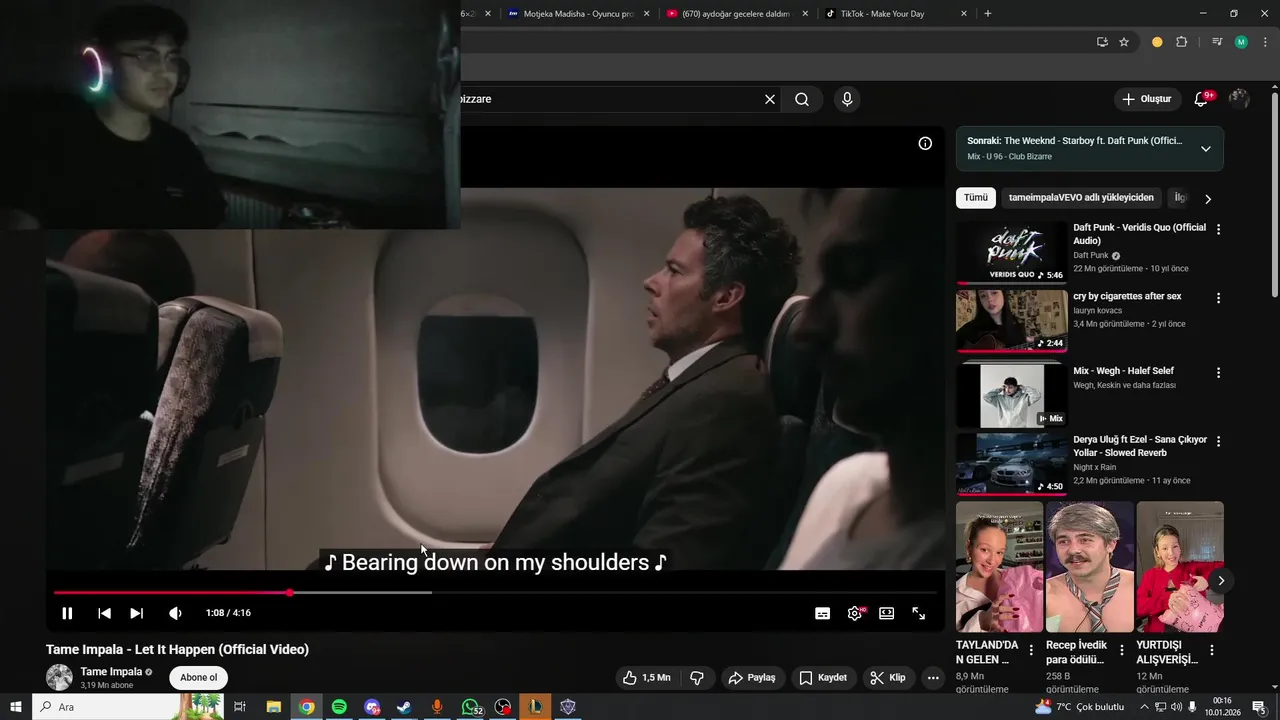Open the YouTube account avatar menu
The image size is (1280, 720).
pos(1239,99)
